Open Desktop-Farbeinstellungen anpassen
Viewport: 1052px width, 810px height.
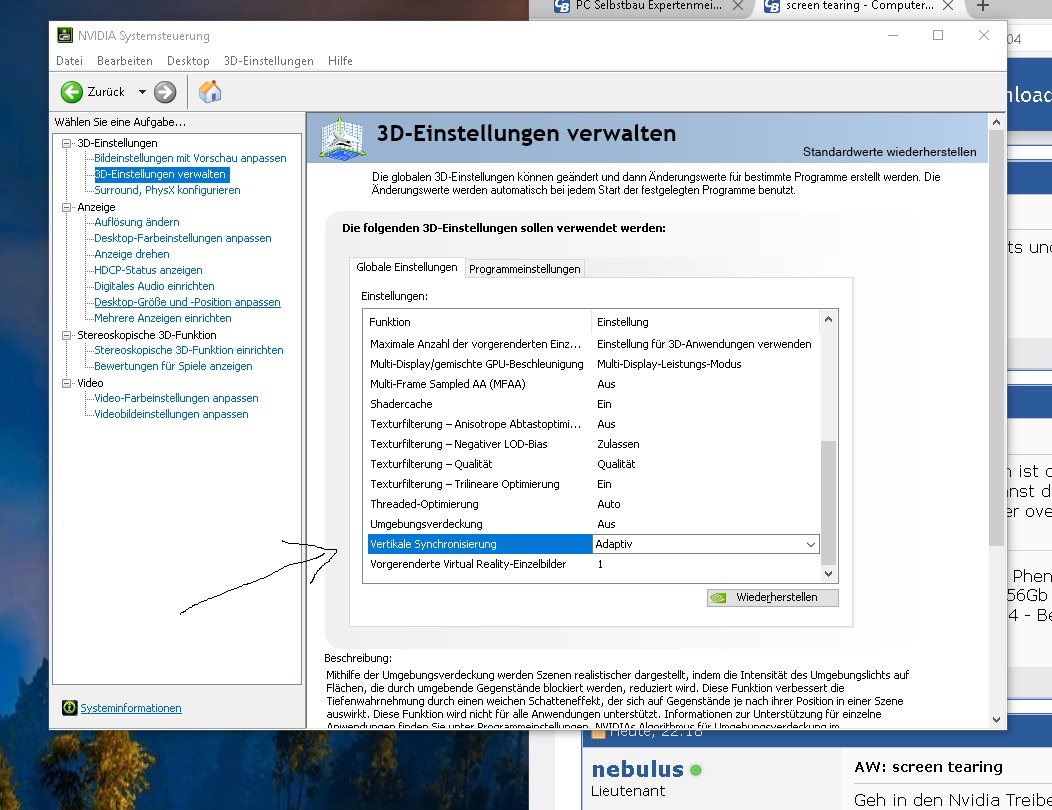tap(182, 238)
